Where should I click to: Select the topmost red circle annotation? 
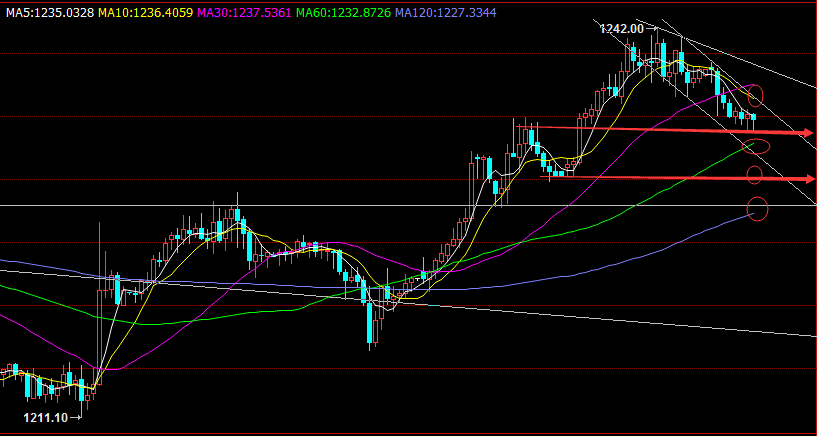(755, 96)
